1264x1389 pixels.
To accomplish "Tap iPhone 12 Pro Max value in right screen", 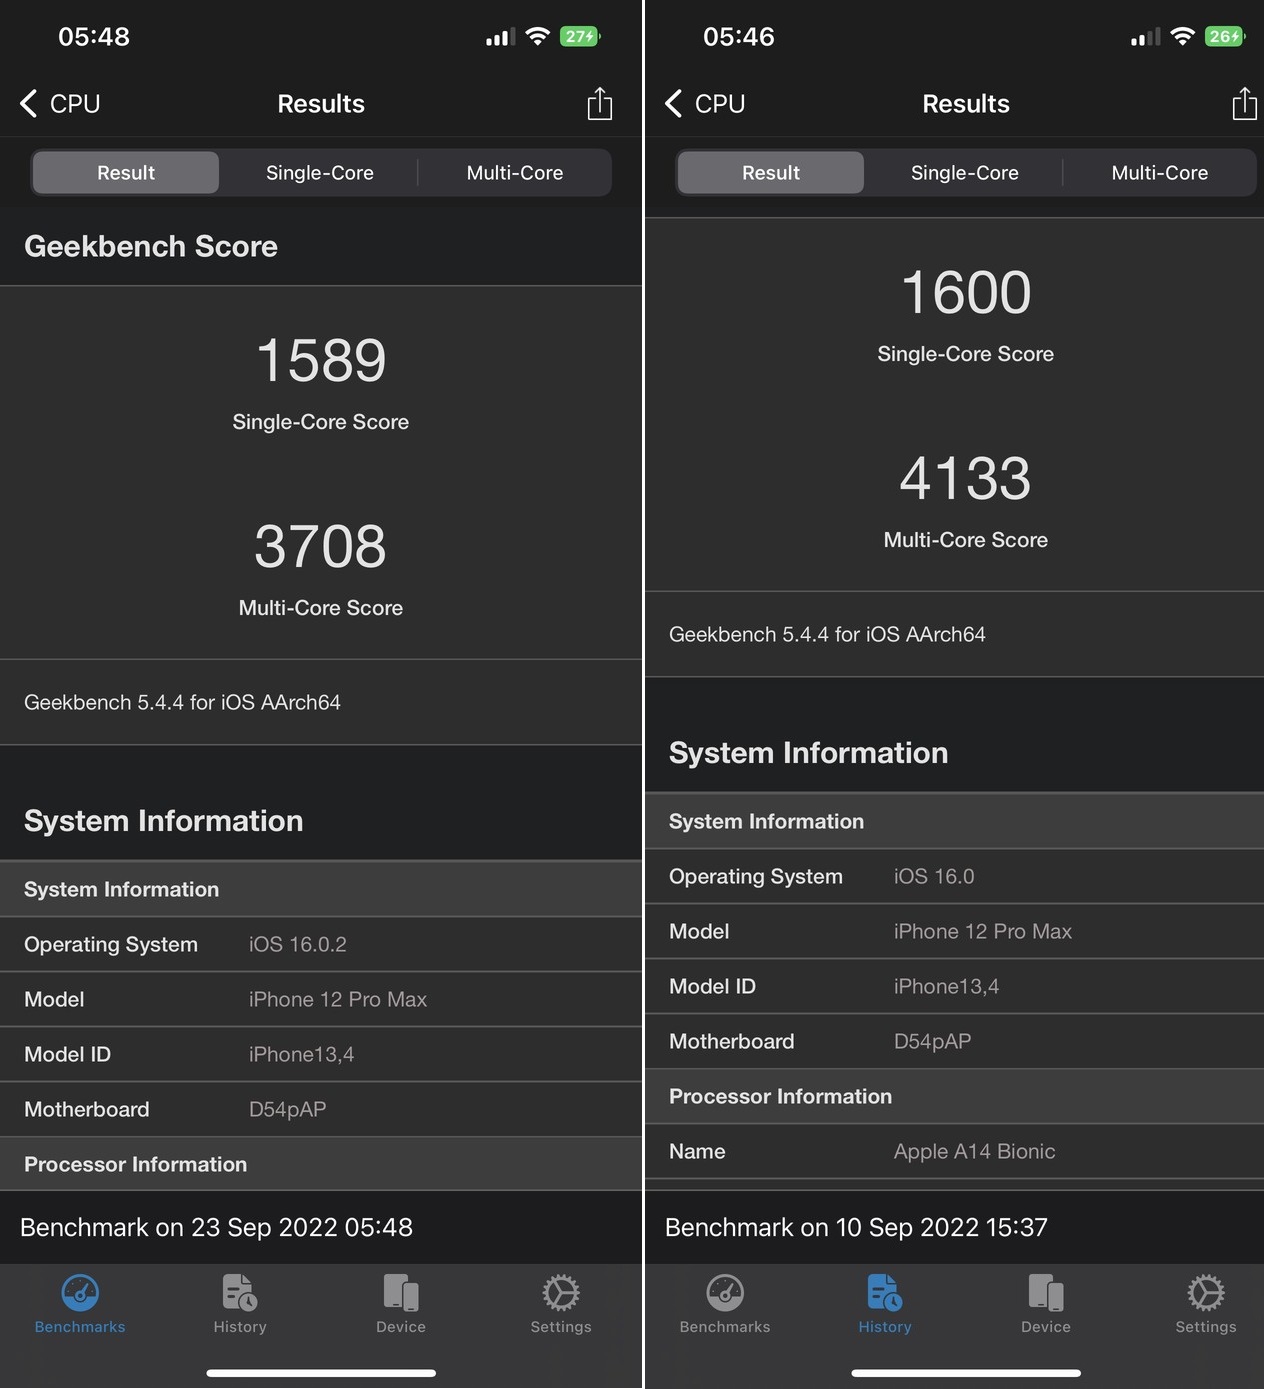I will click(983, 931).
